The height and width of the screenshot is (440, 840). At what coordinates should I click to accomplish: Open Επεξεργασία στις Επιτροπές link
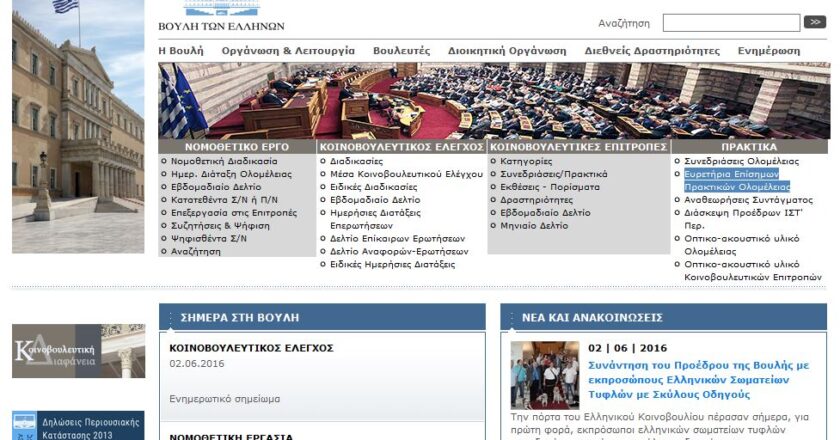pos(234,213)
